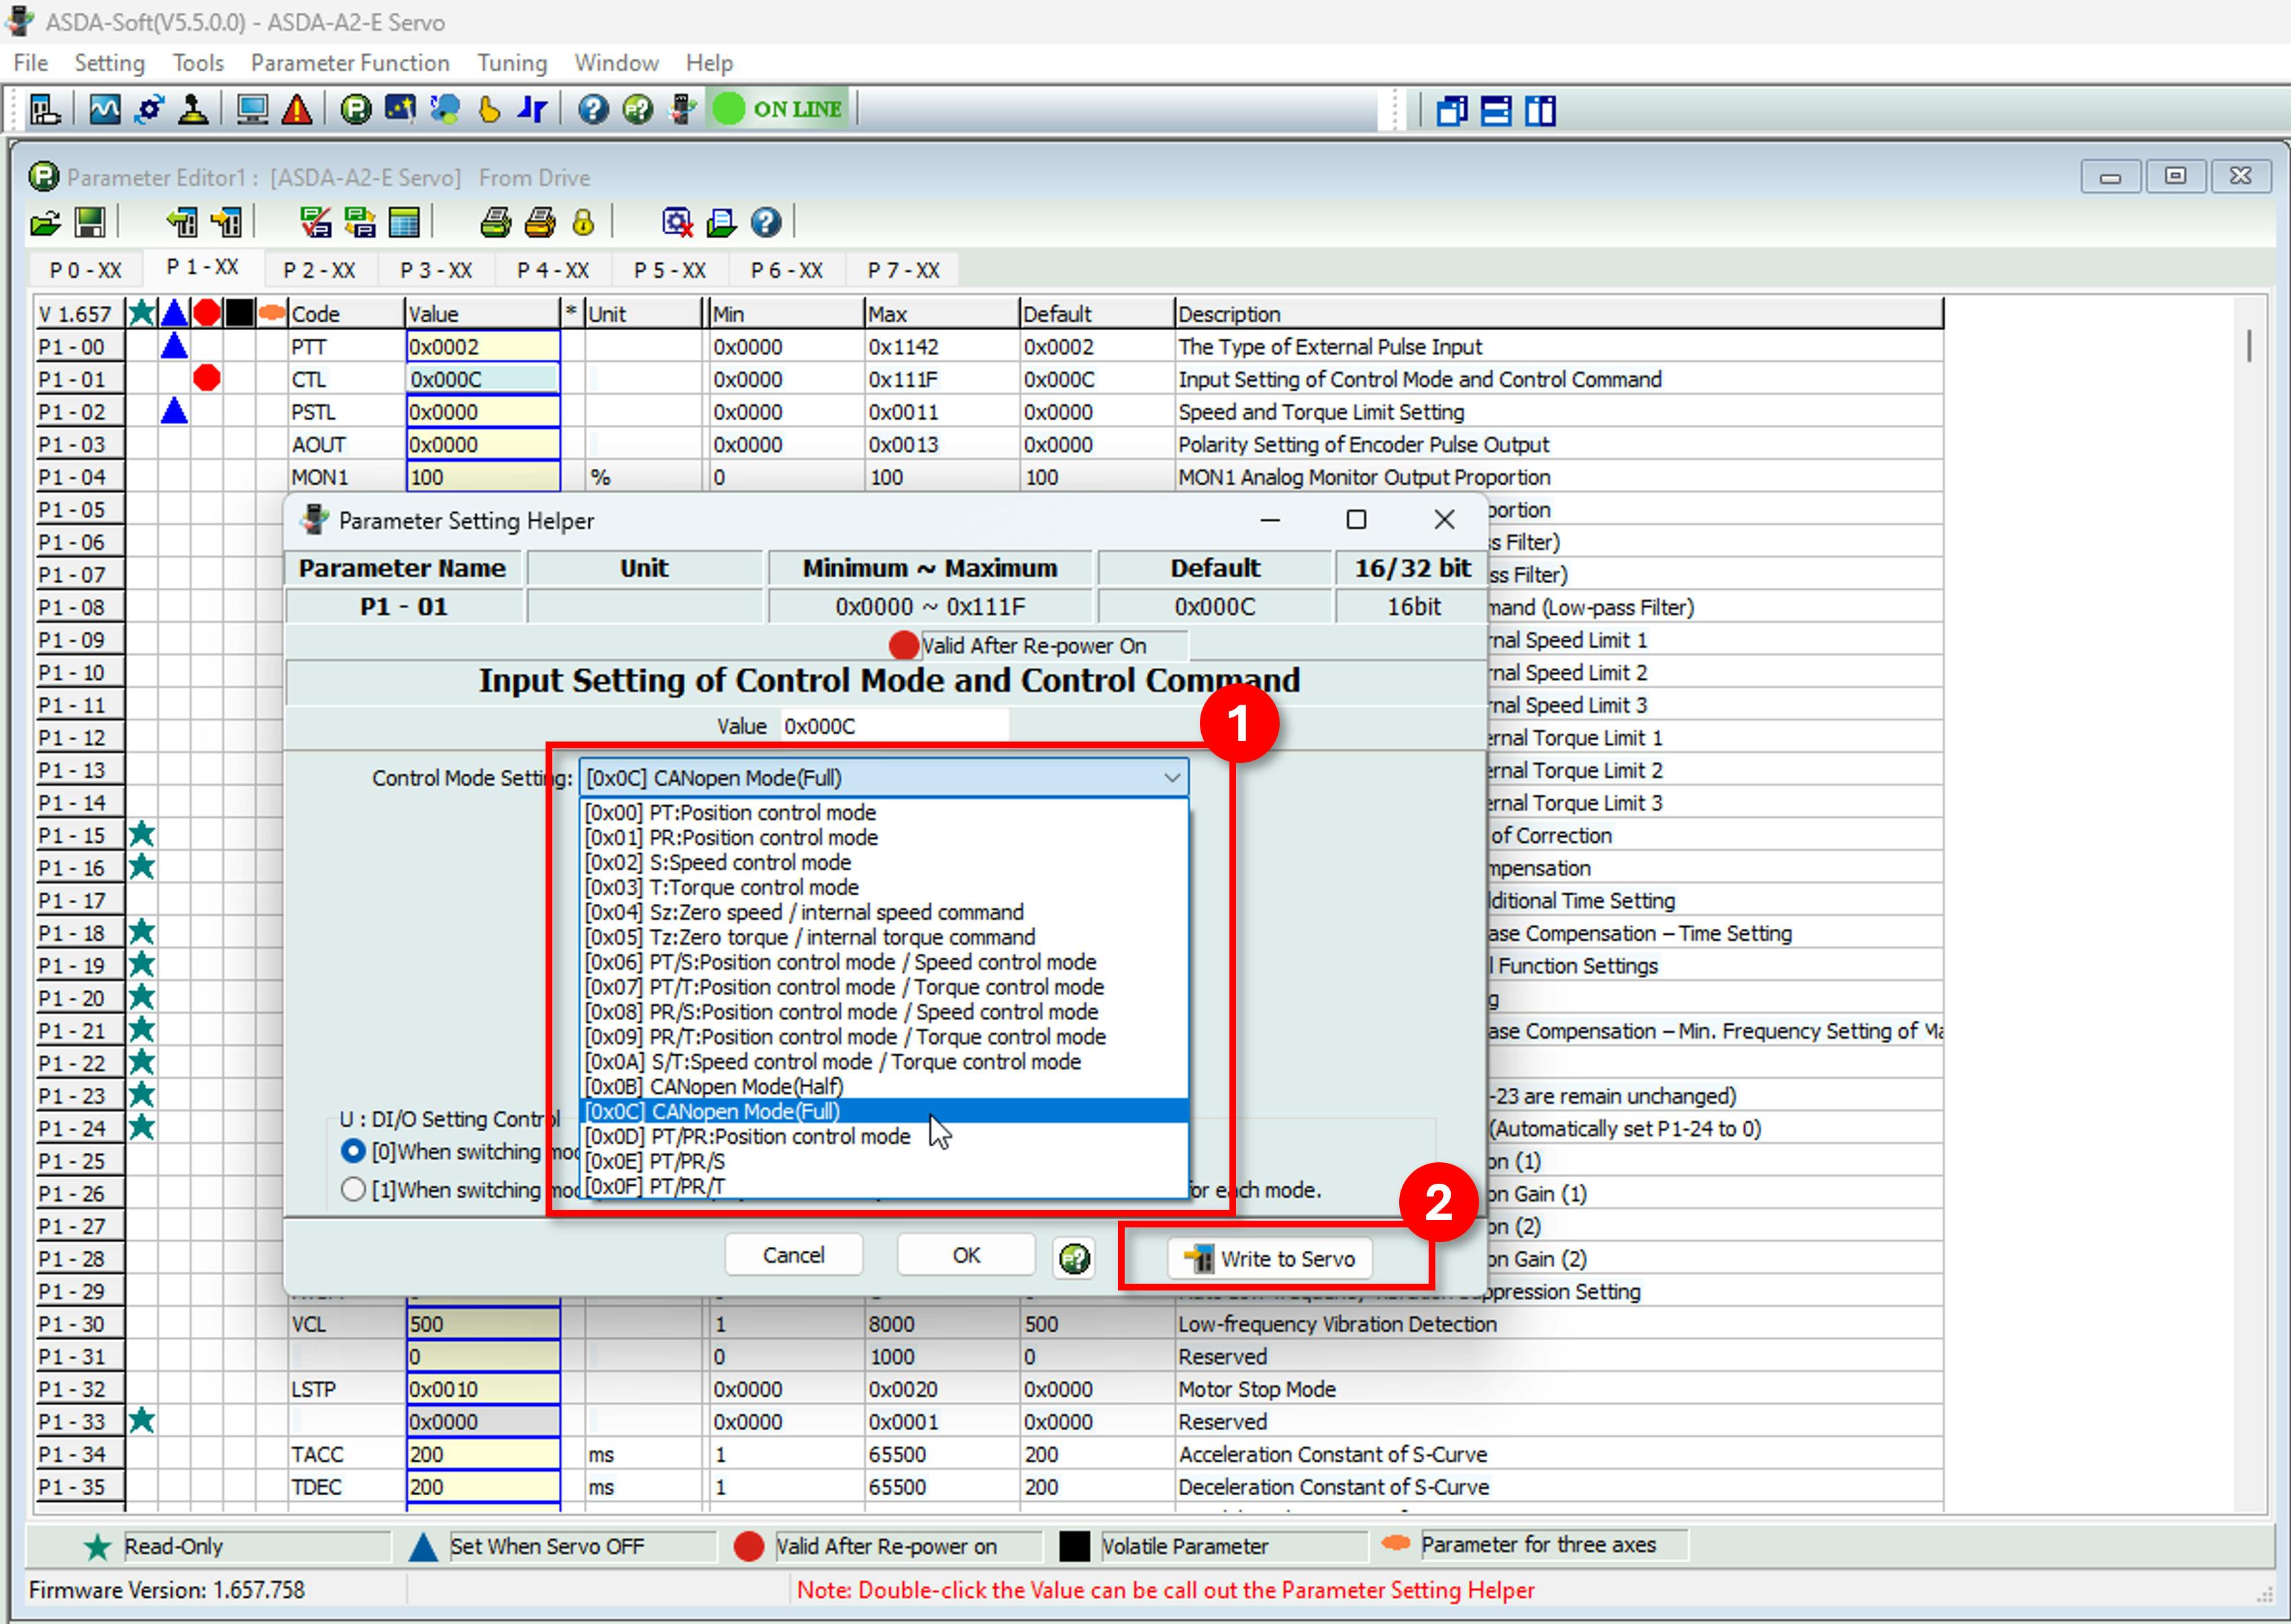The width and height of the screenshot is (2291, 1624).
Task: Open the Help menu
Action: tap(709, 63)
